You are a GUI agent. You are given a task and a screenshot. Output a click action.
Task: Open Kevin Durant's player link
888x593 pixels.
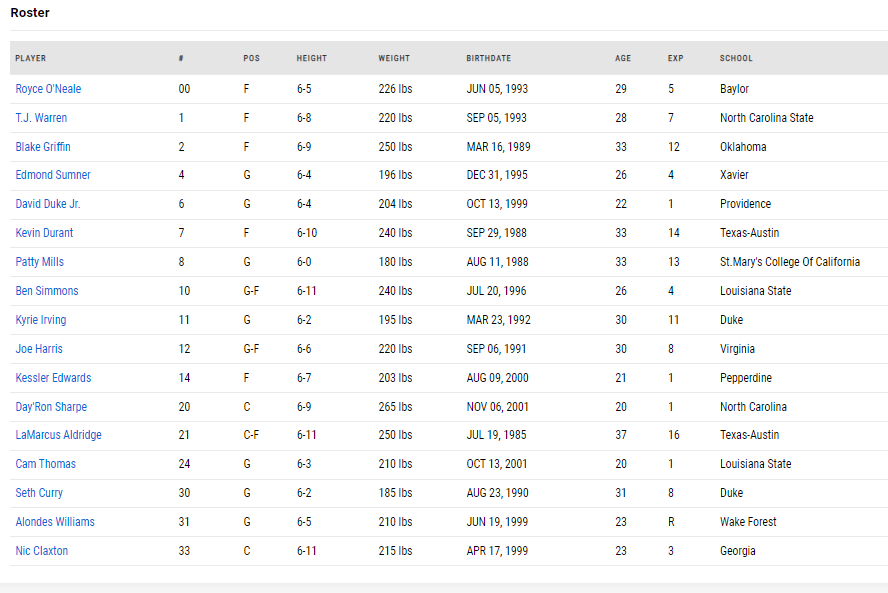click(44, 233)
